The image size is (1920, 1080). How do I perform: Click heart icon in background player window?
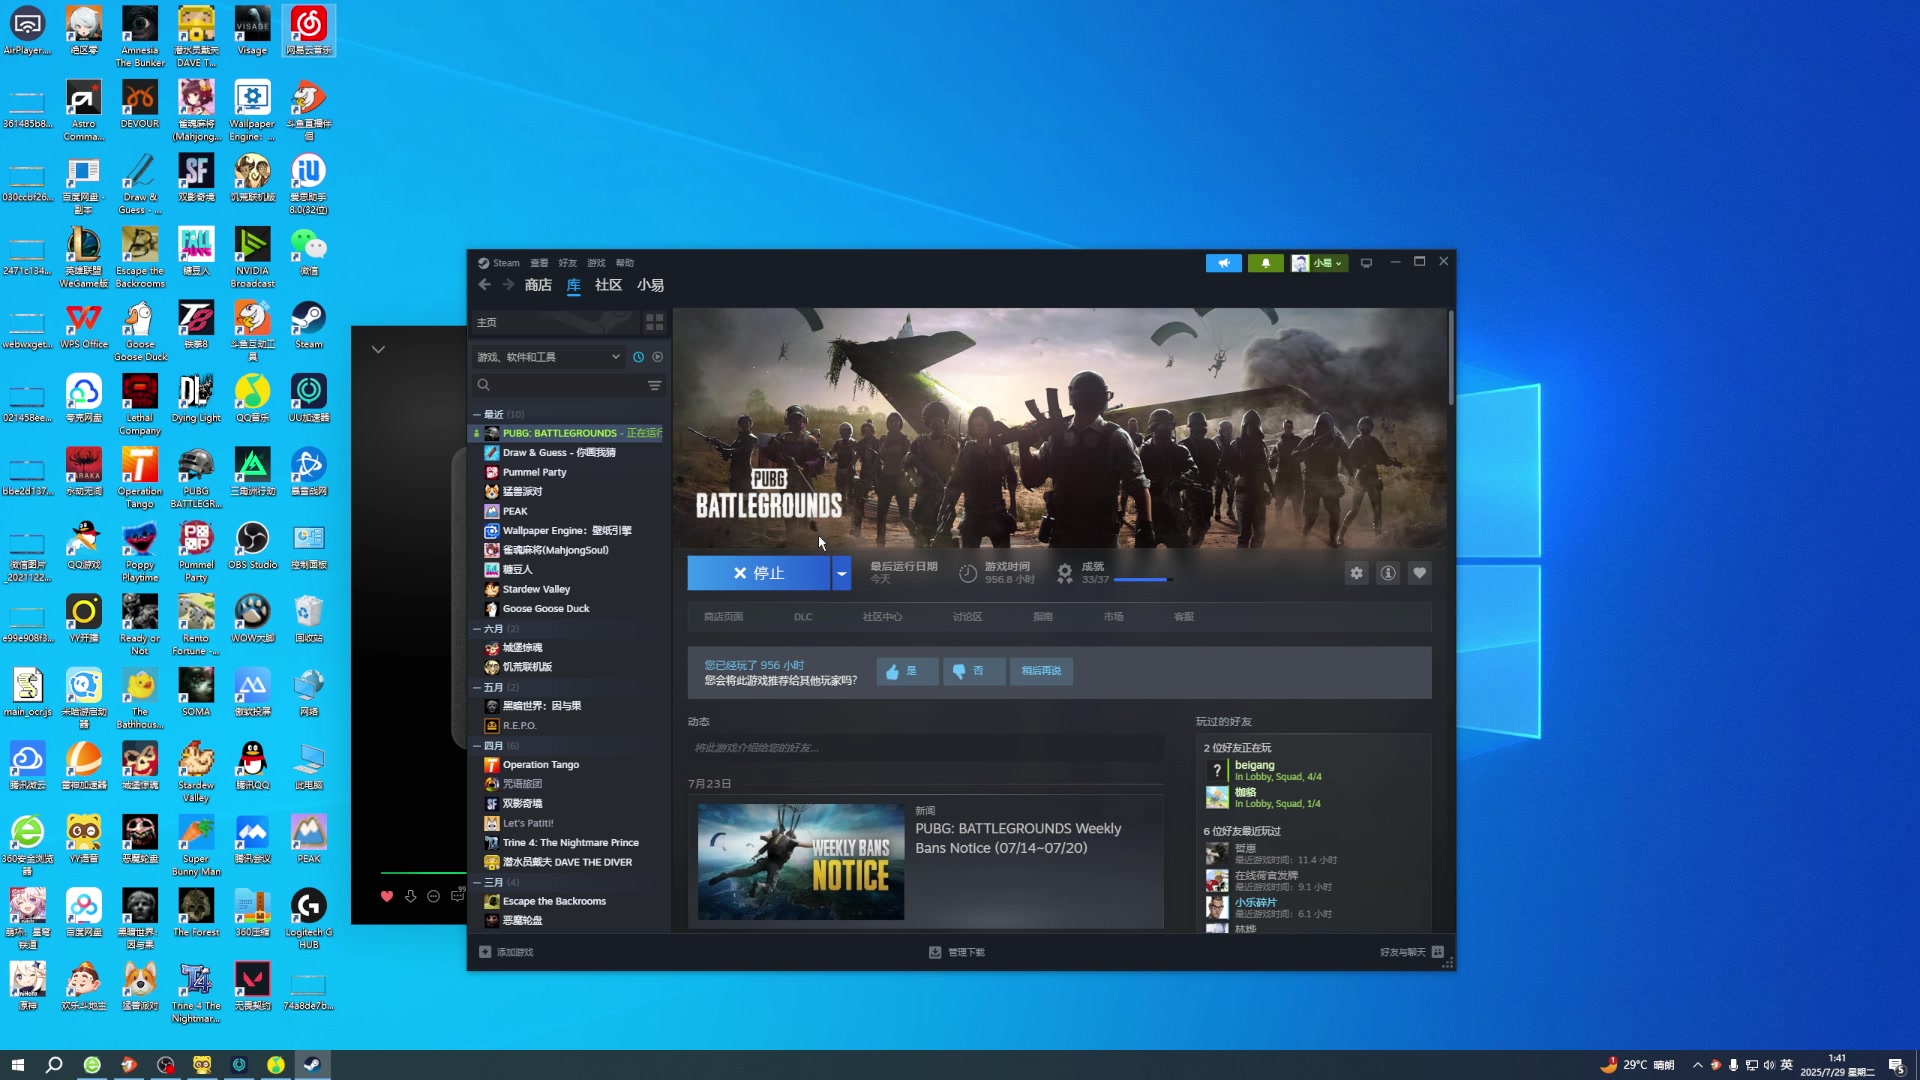click(387, 896)
